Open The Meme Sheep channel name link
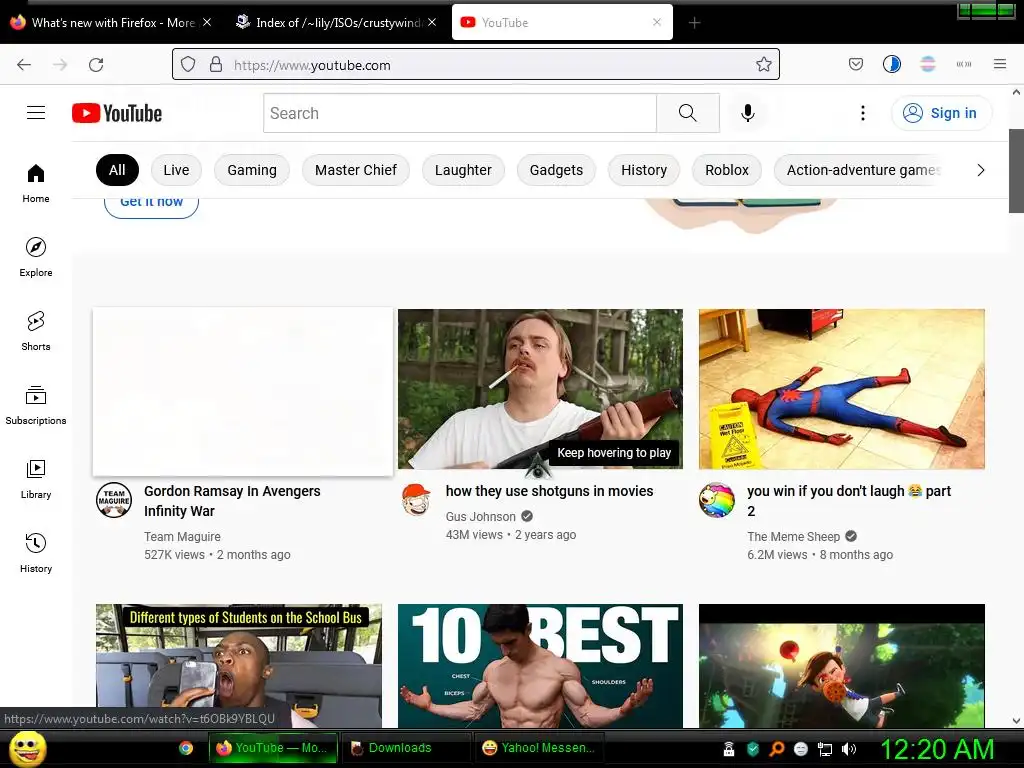 [x=793, y=537]
